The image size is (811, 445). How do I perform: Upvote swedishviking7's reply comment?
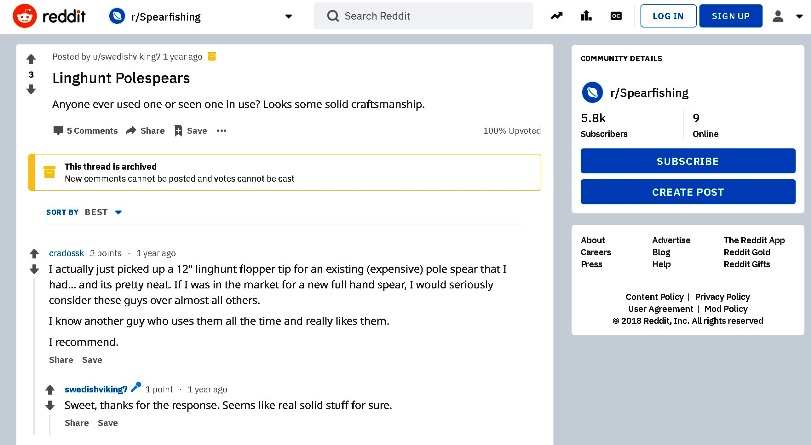(x=50, y=390)
